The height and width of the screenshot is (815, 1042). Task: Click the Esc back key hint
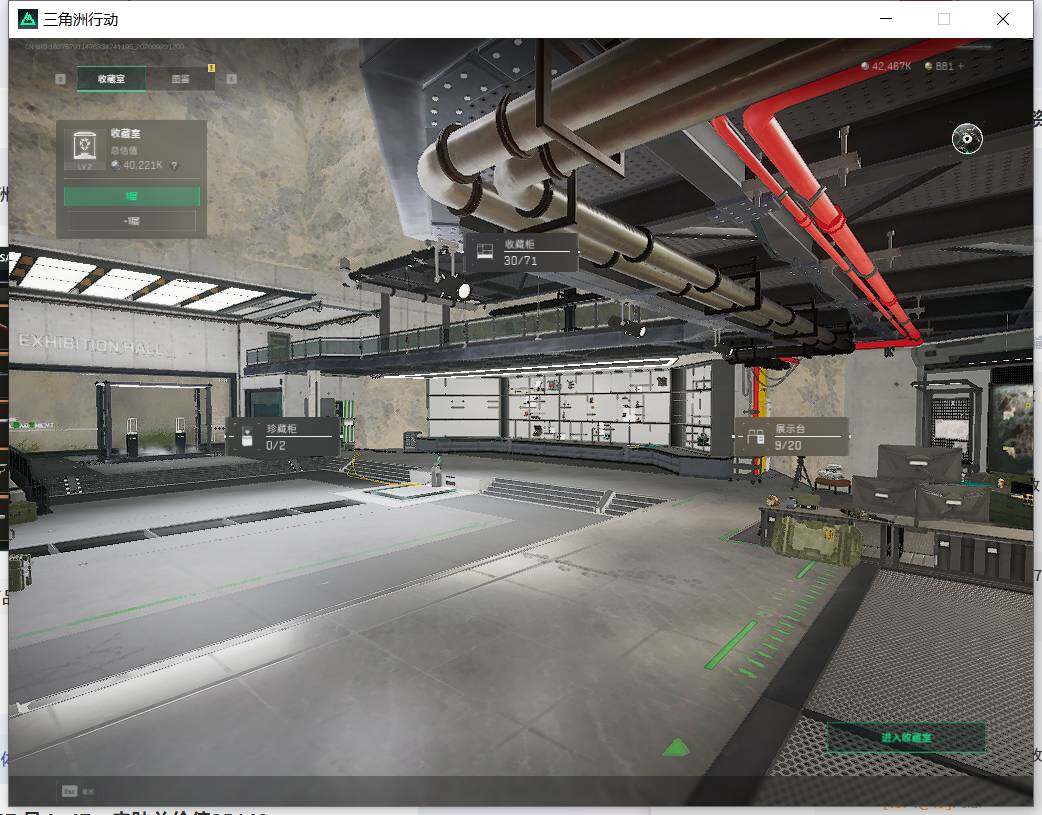pyautogui.click(x=78, y=791)
